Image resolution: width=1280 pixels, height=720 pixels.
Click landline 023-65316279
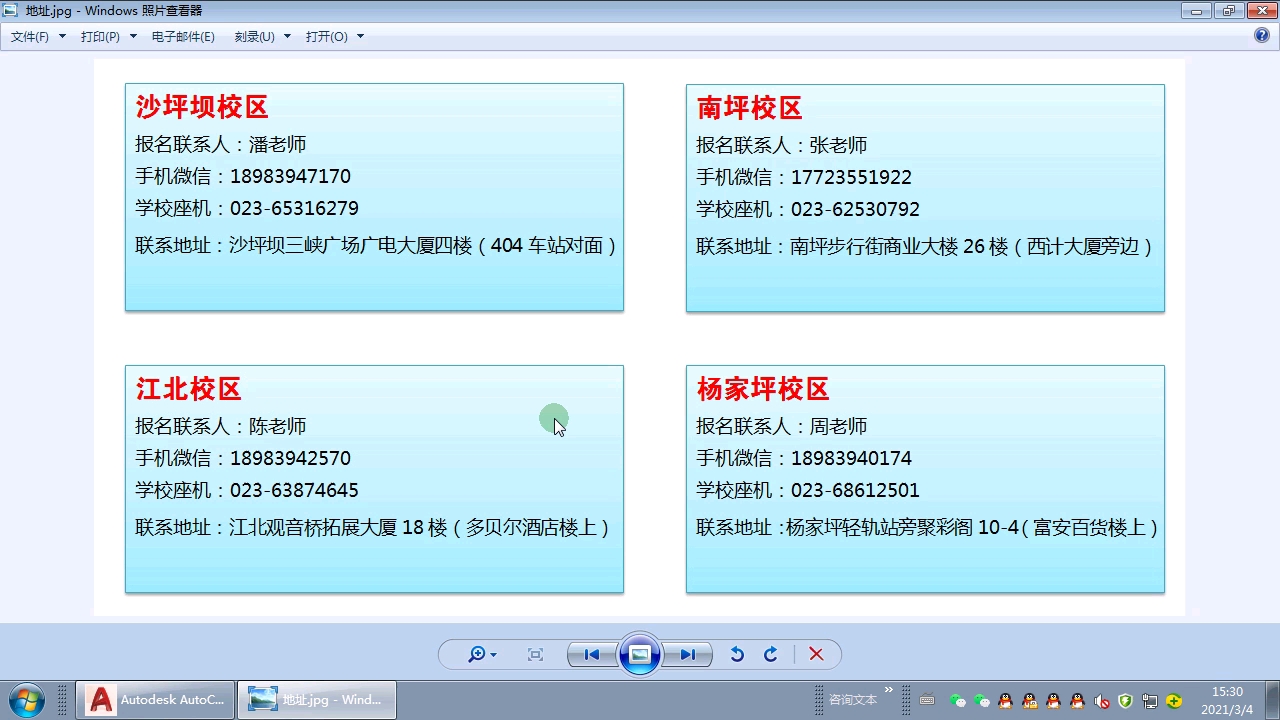coord(294,208)
